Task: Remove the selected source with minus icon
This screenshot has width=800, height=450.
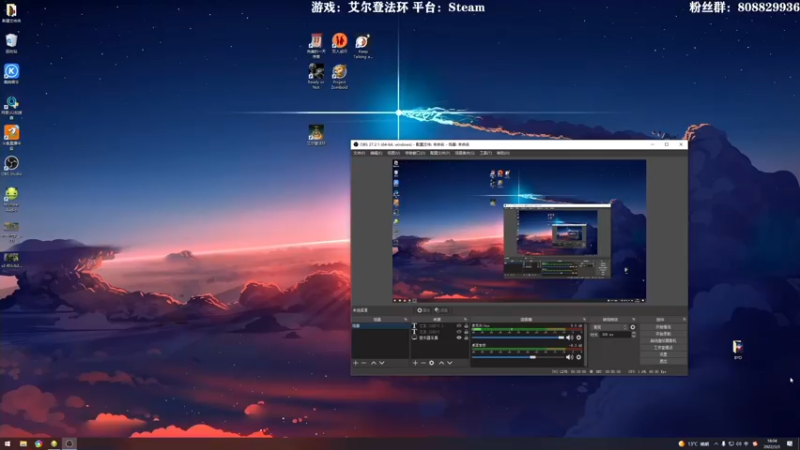Action: (x=423, y=363)
